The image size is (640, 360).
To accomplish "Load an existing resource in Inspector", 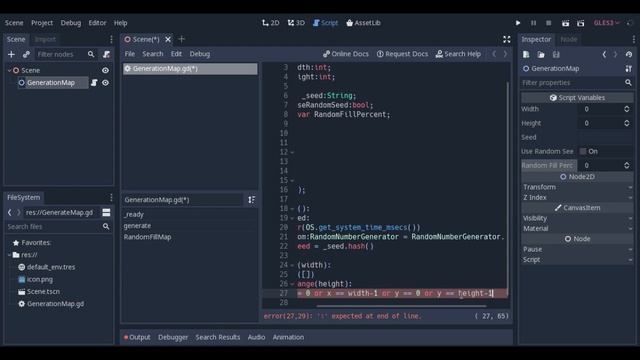I will click(541, 54).
